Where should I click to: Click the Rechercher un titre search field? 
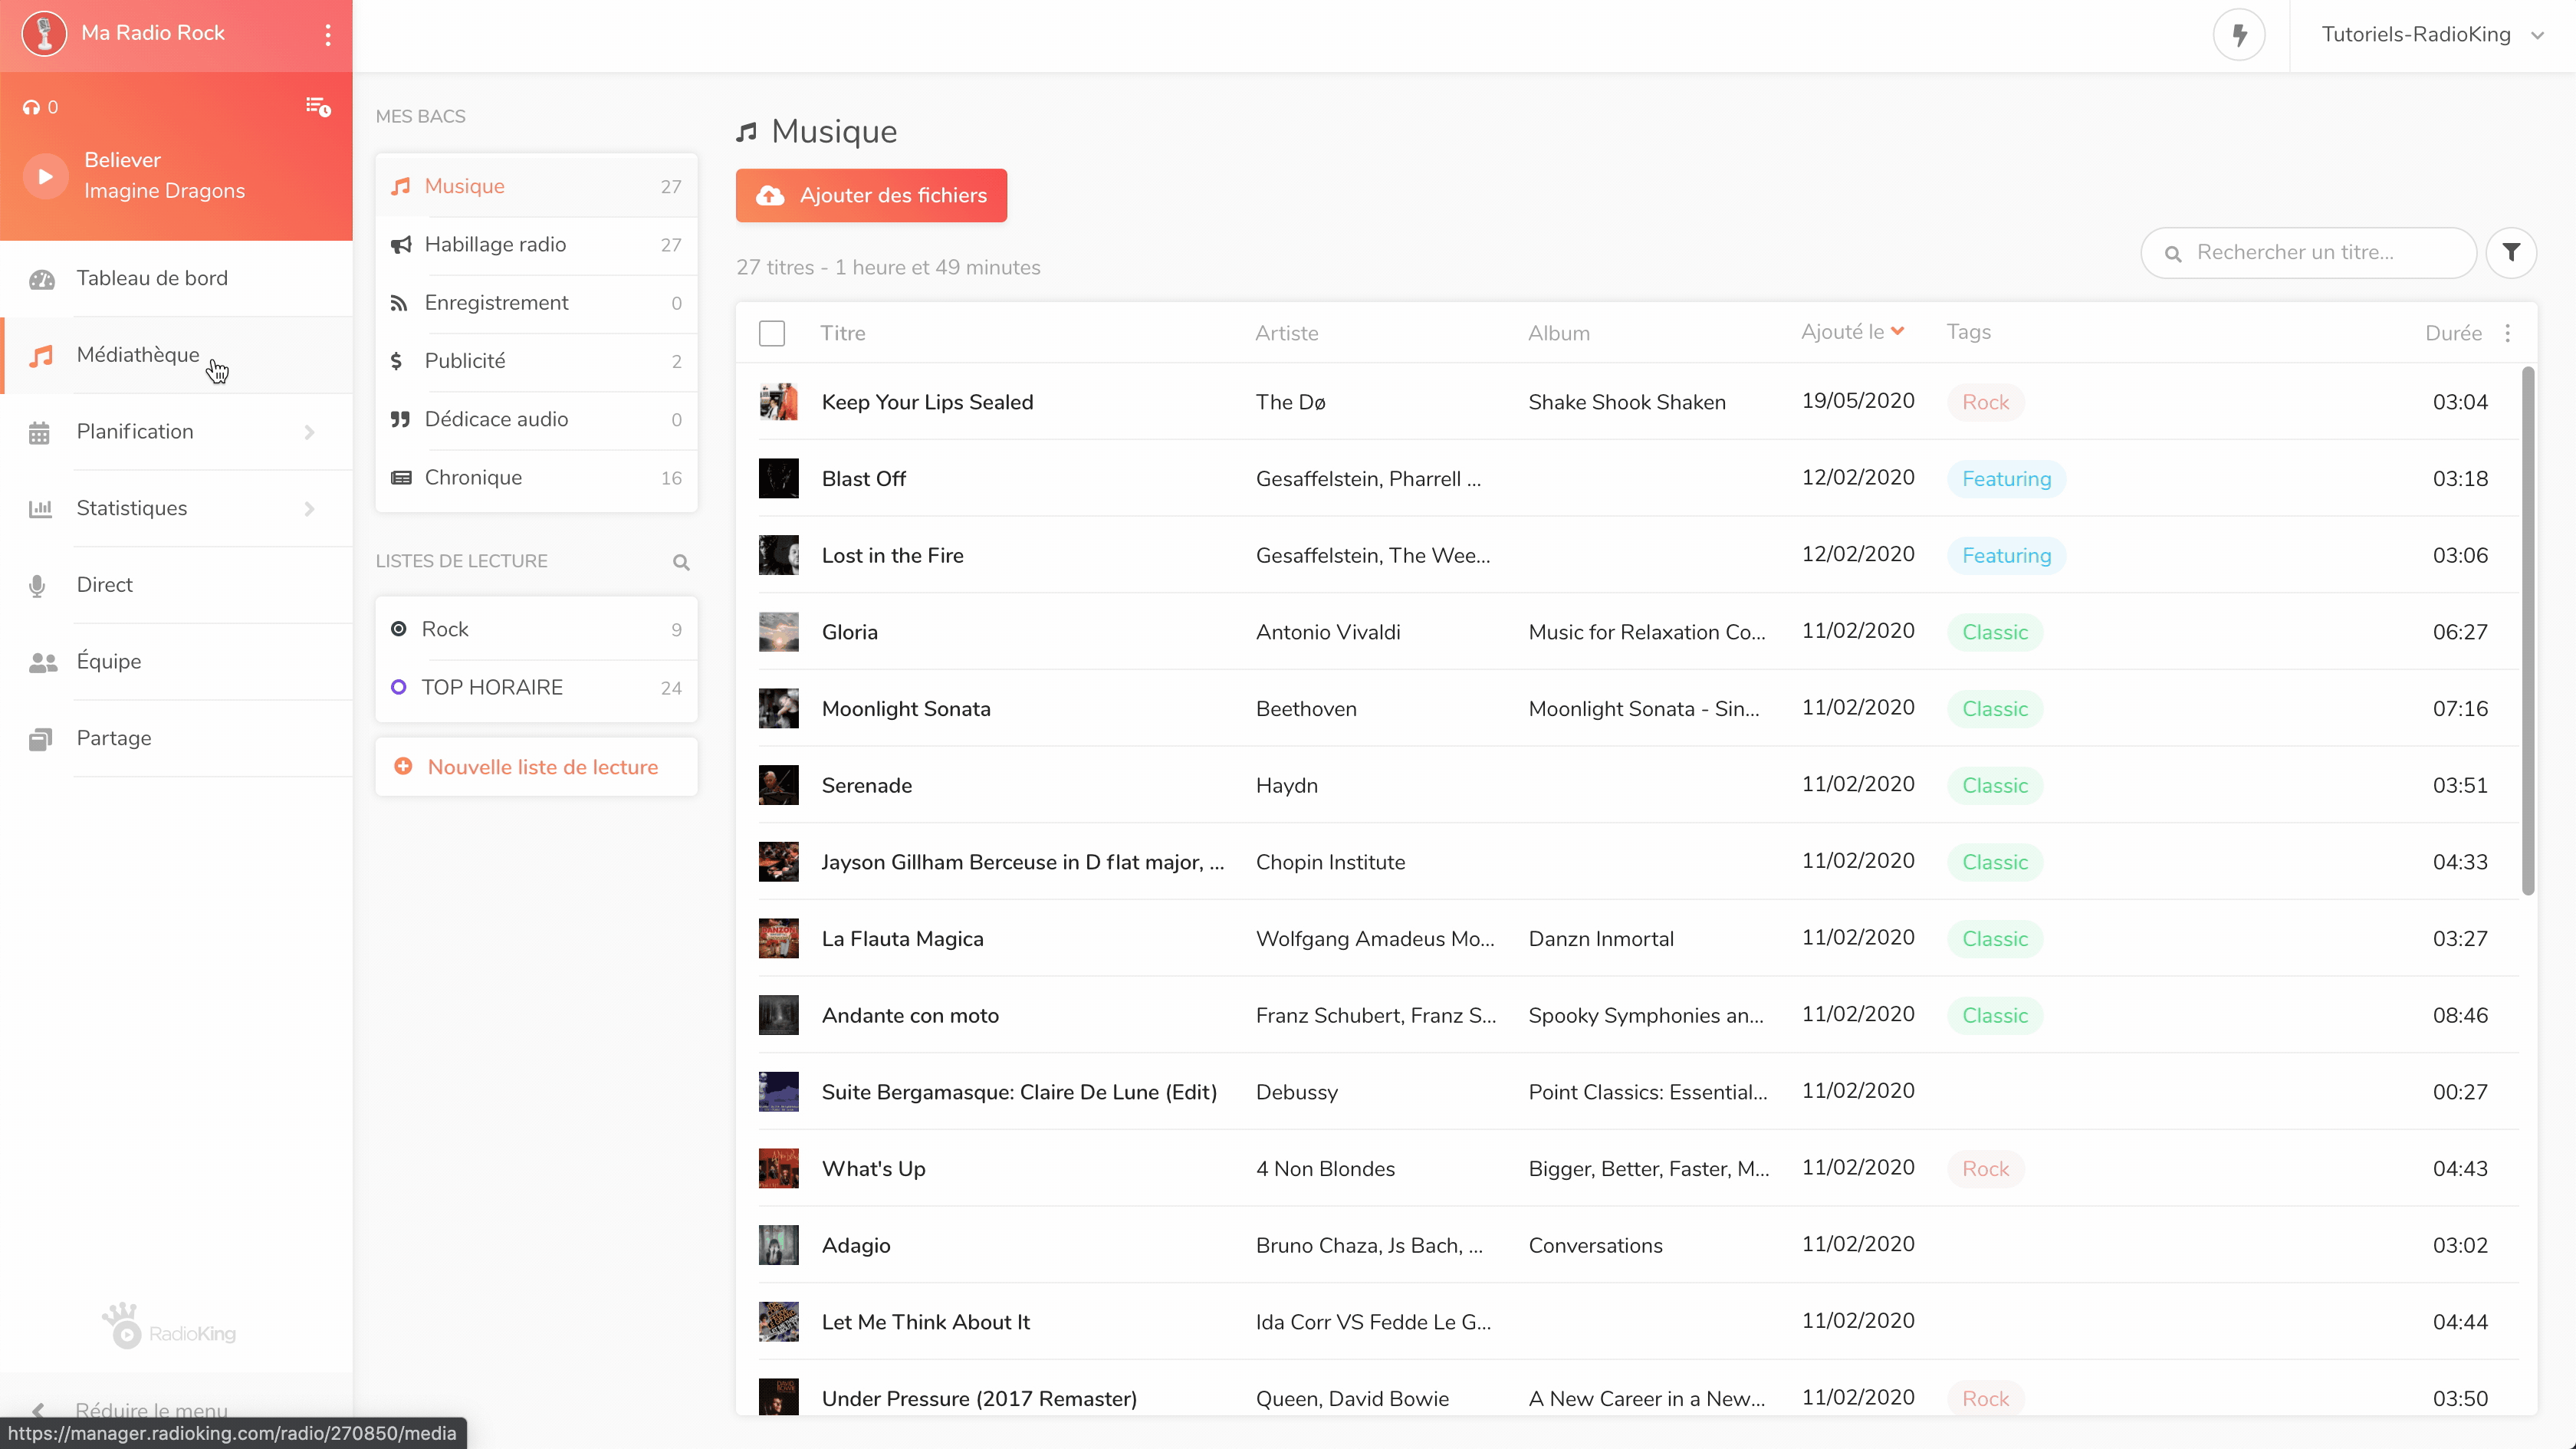tap(2308, 253)
